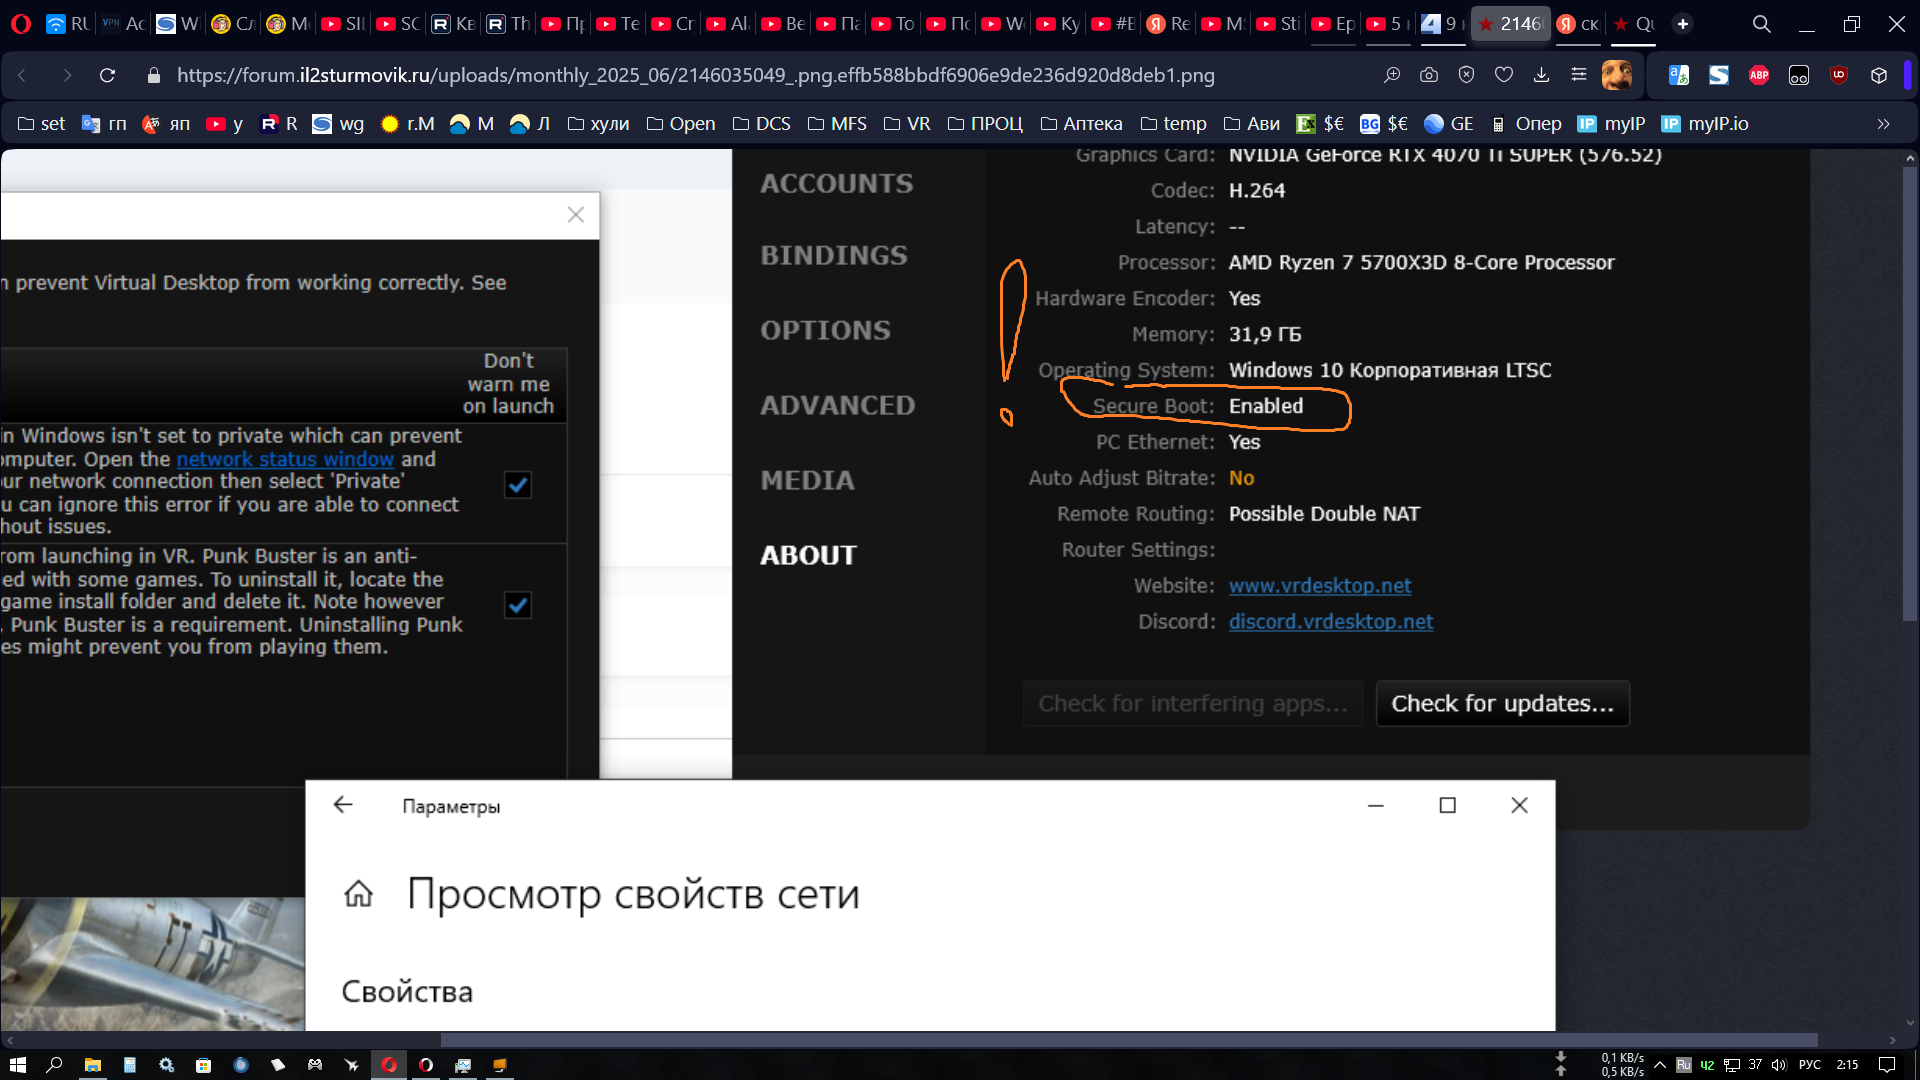Open File Explorer from the taskbar
The image size is (1920, 1080).
(92, 1065)
